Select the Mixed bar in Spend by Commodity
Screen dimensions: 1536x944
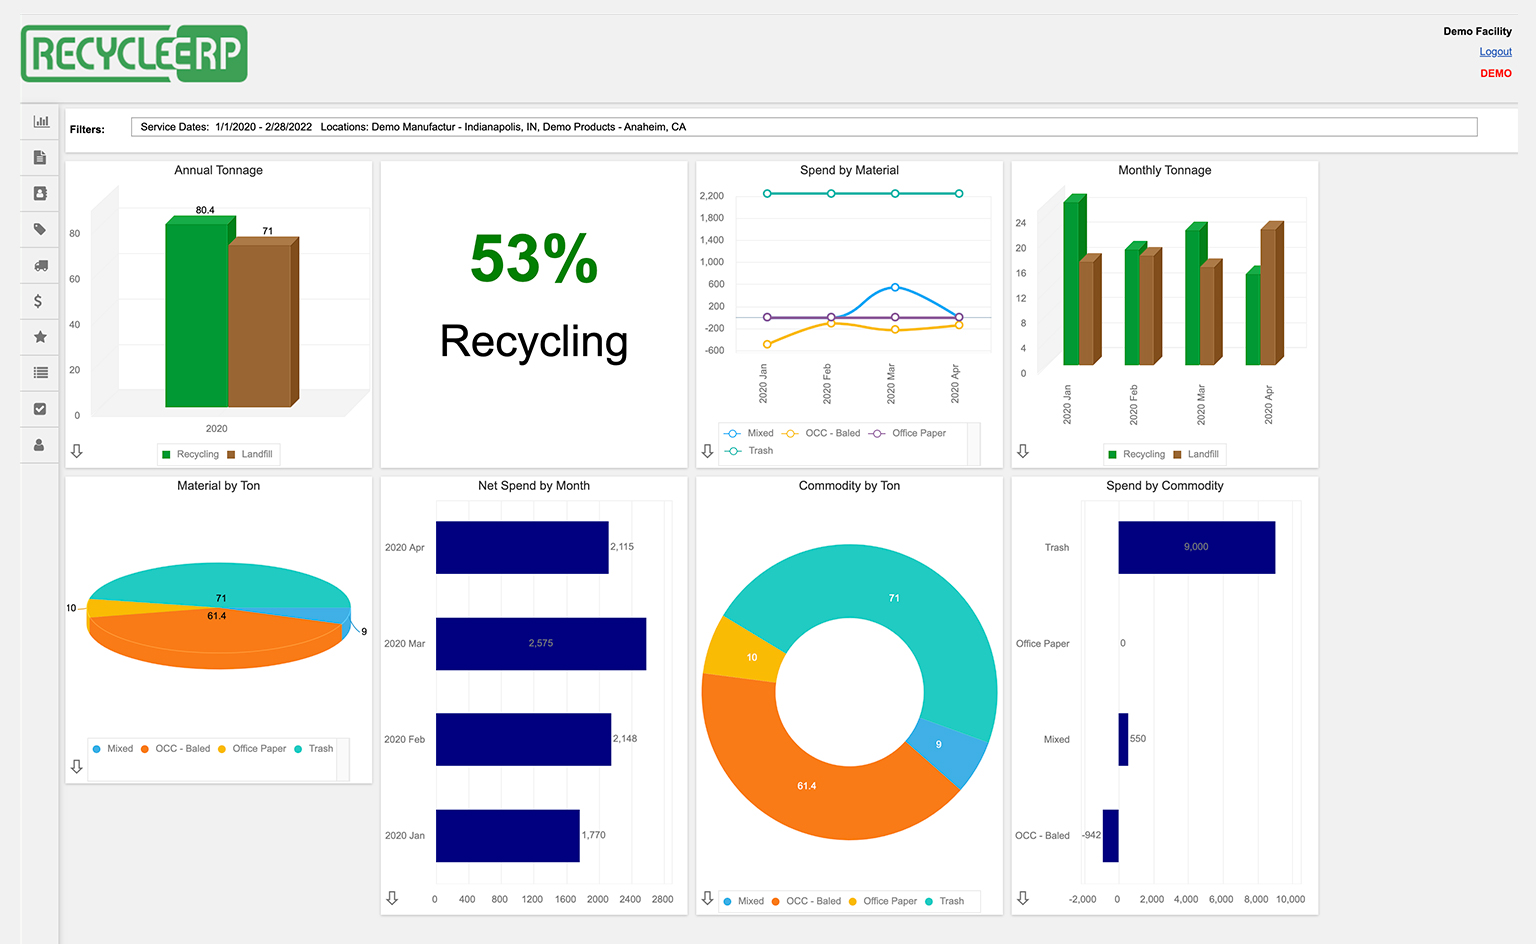[1123, 740]
